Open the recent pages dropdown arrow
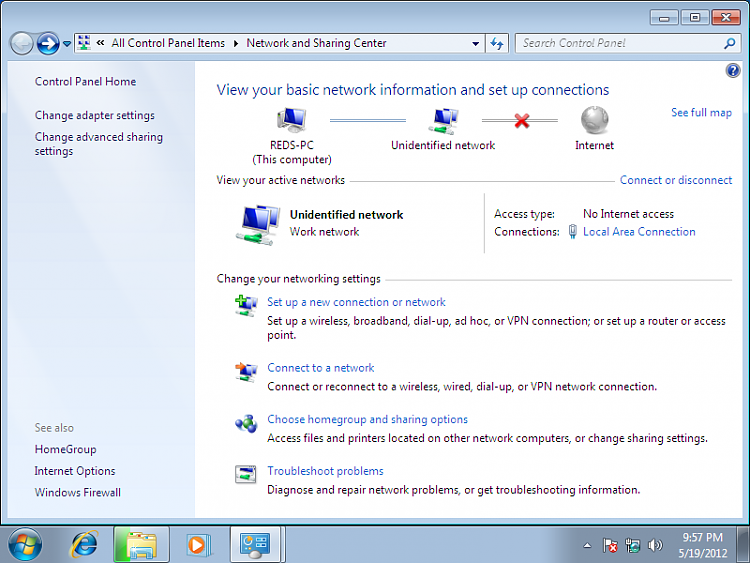The width and height of the screenshot is (750, 563). pos(67,44)
